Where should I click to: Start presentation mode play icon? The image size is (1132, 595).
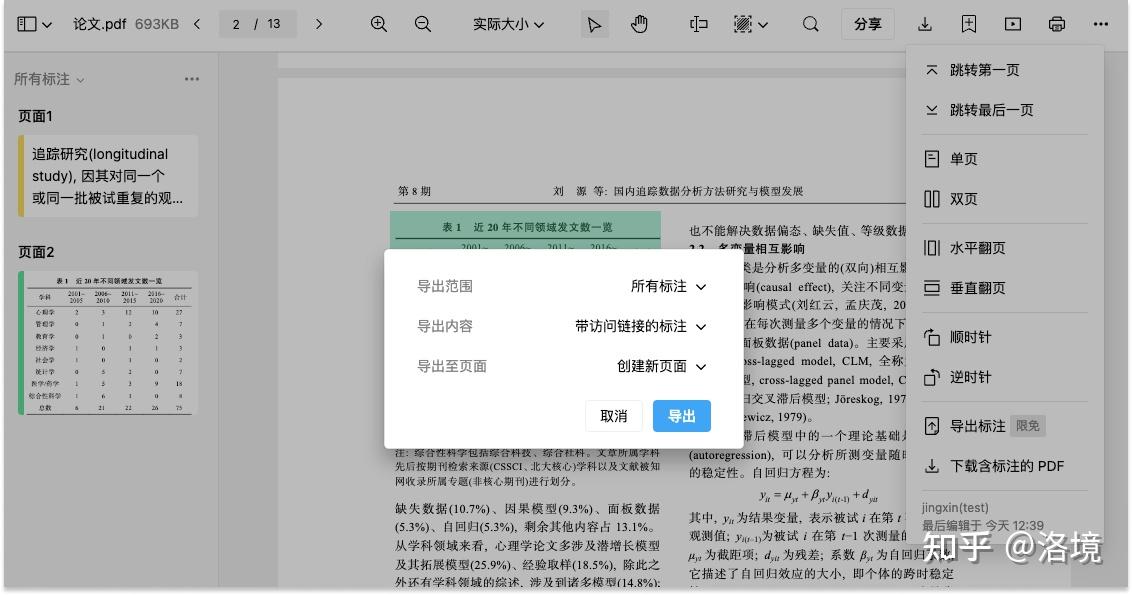pyautogui.click(x=1013, y=24)
